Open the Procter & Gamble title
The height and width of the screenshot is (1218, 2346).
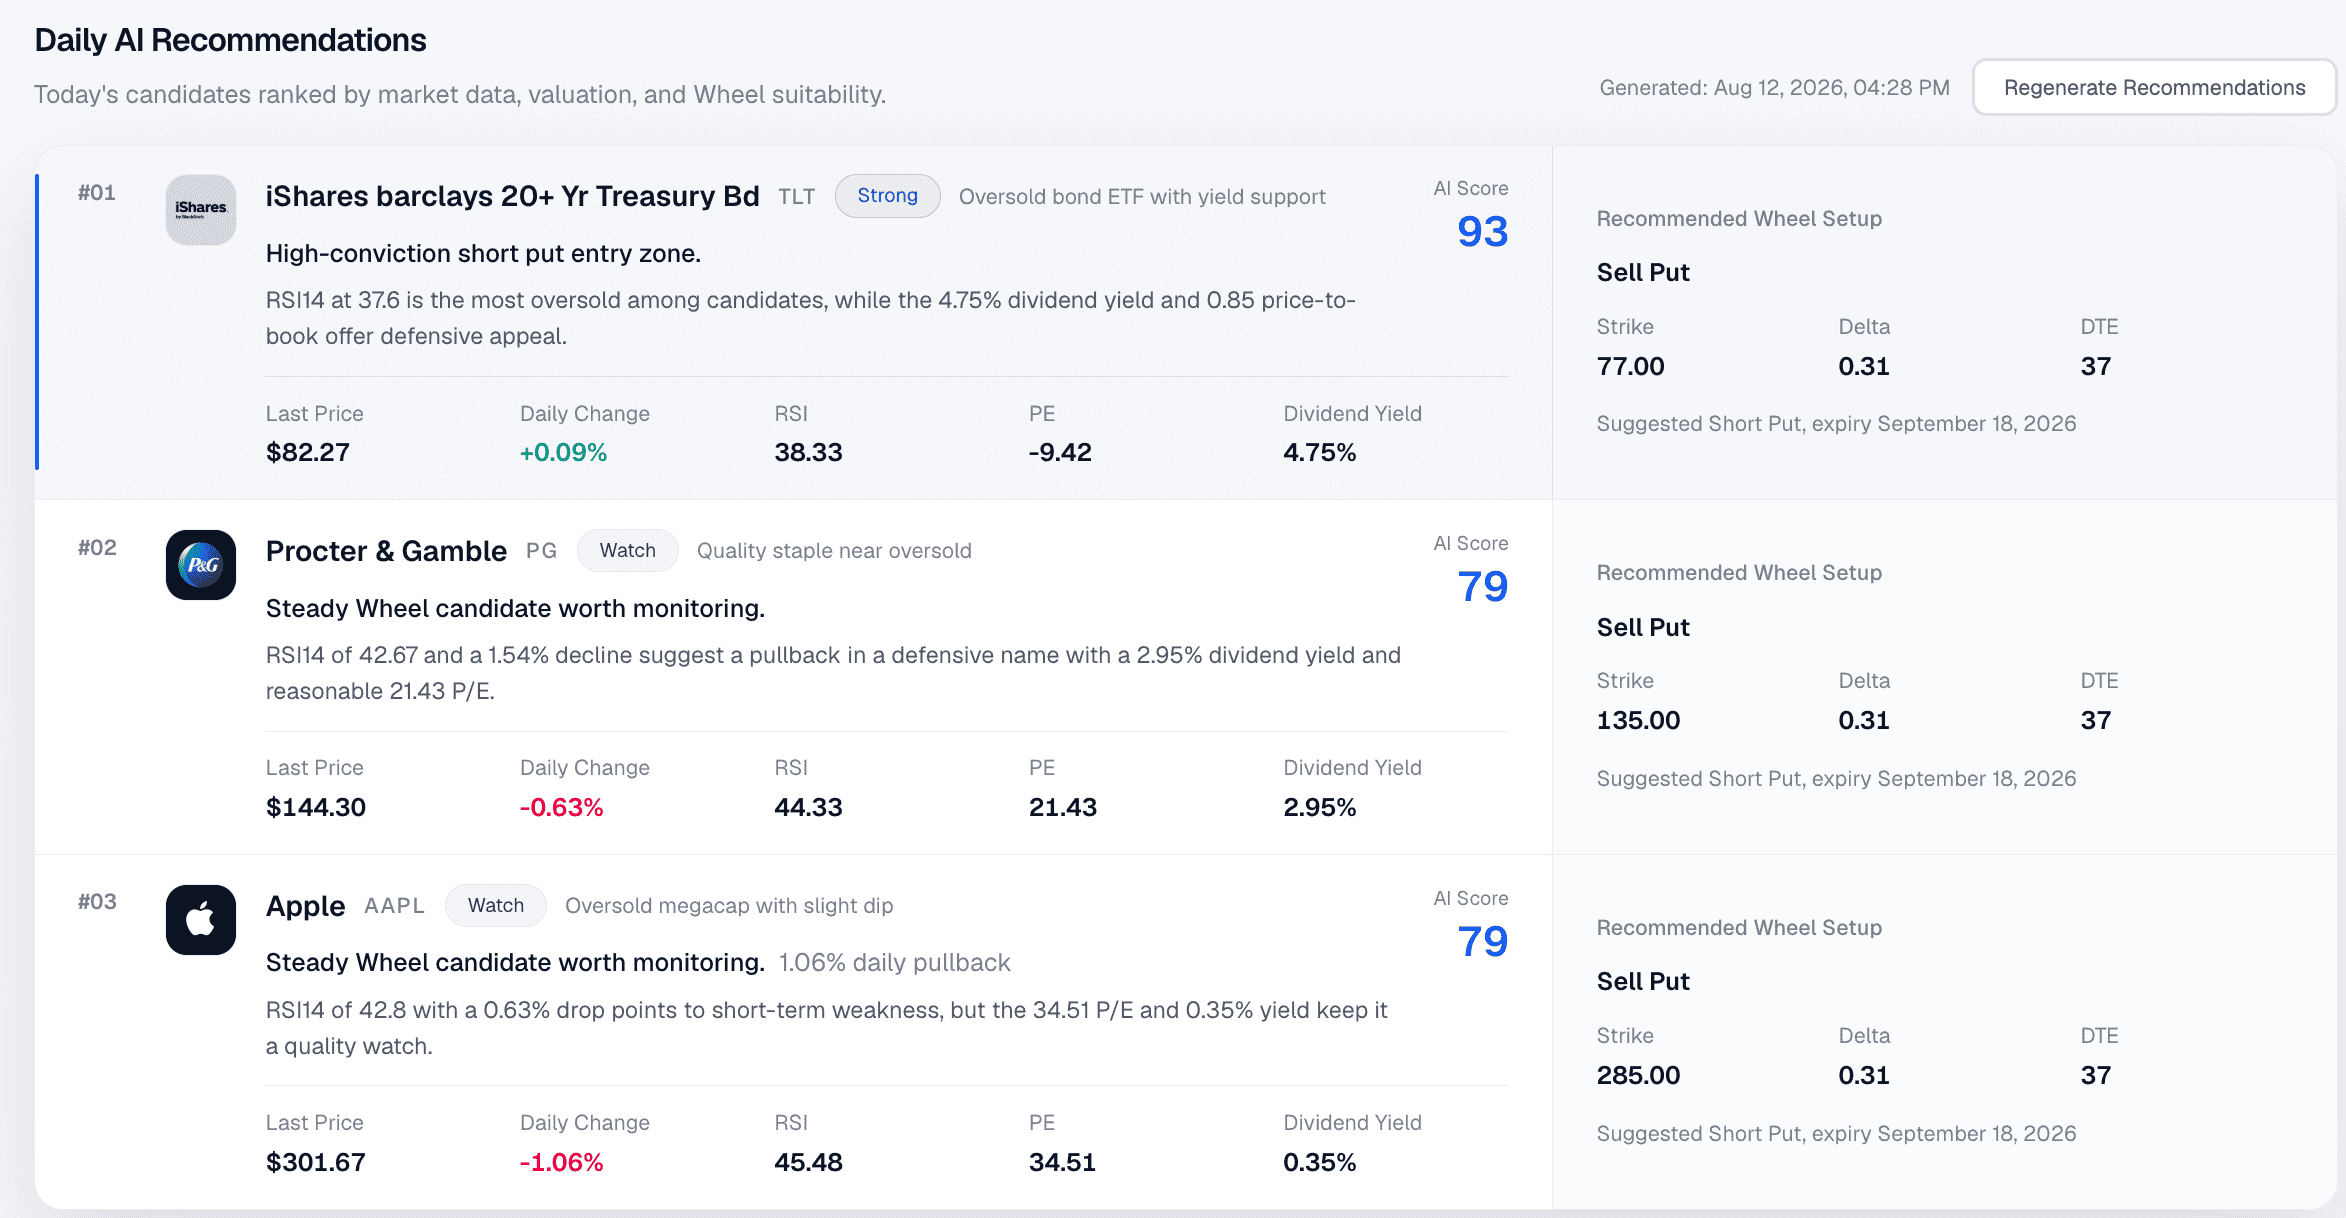(387, 551)
